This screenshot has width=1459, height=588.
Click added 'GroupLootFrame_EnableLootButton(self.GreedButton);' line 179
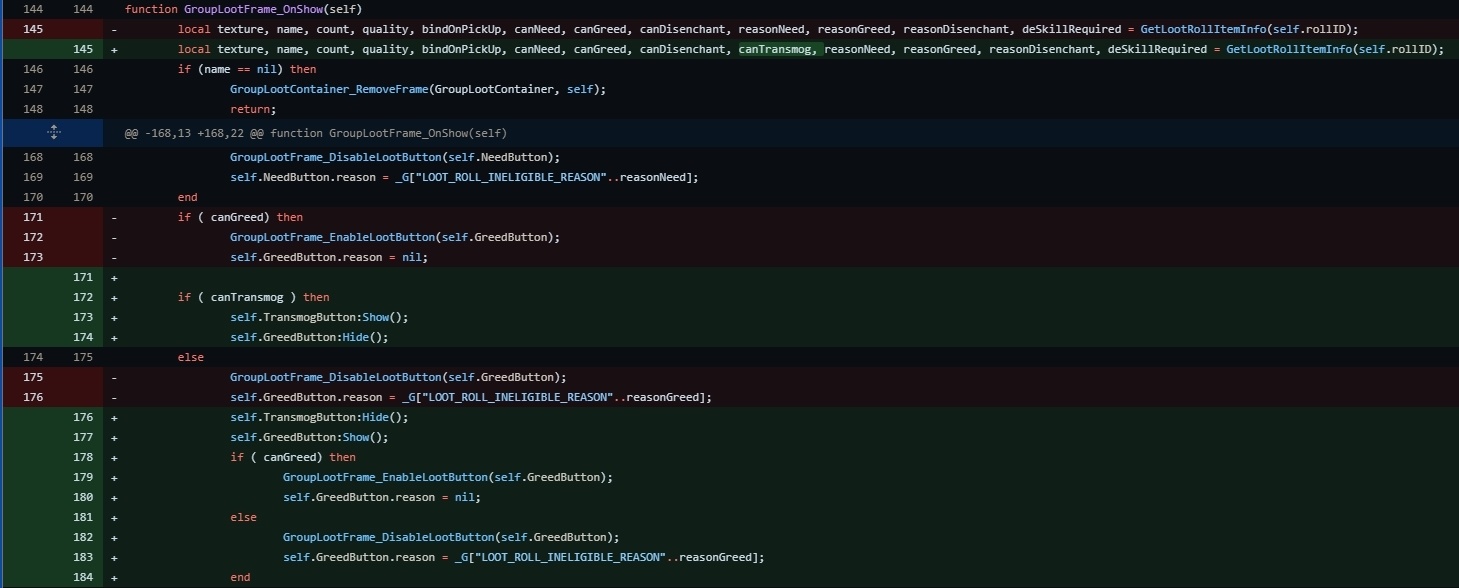coord(448,477)
